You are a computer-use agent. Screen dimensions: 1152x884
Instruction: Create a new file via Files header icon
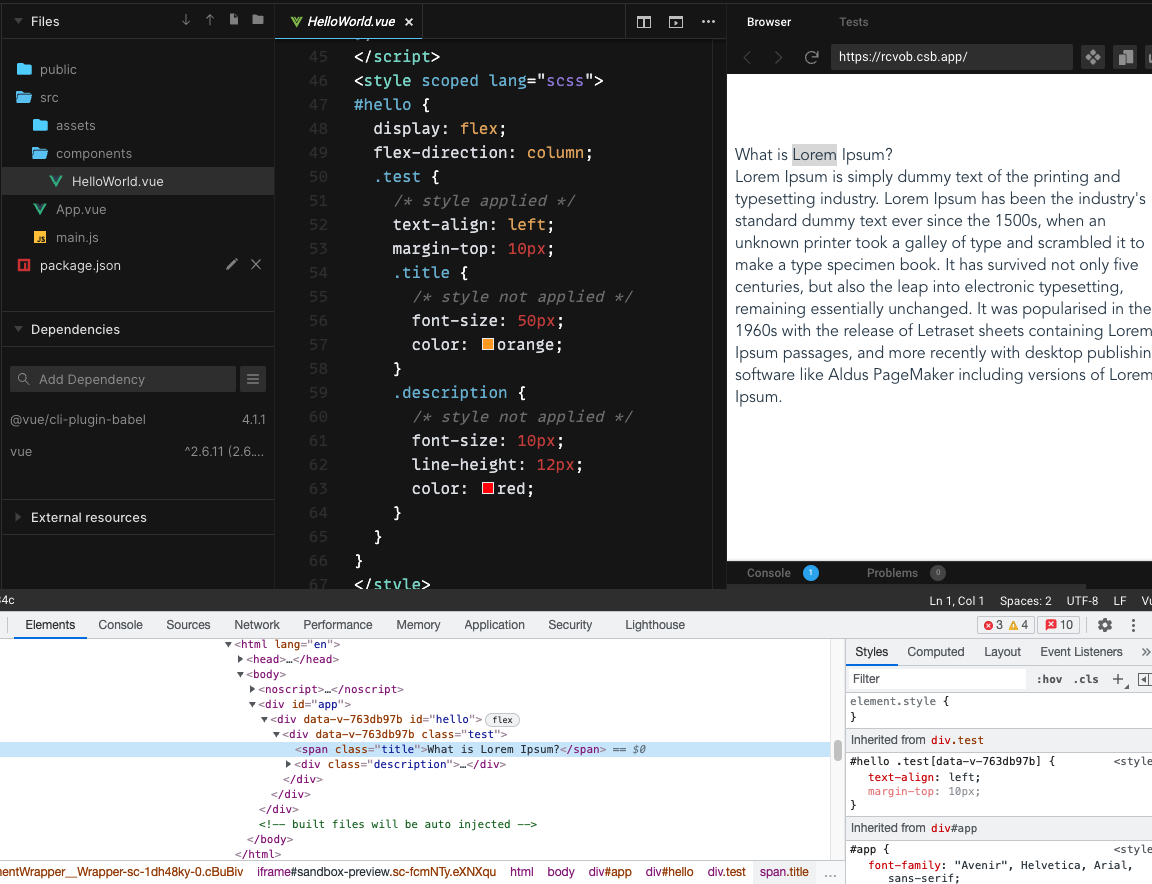(234, 20)
